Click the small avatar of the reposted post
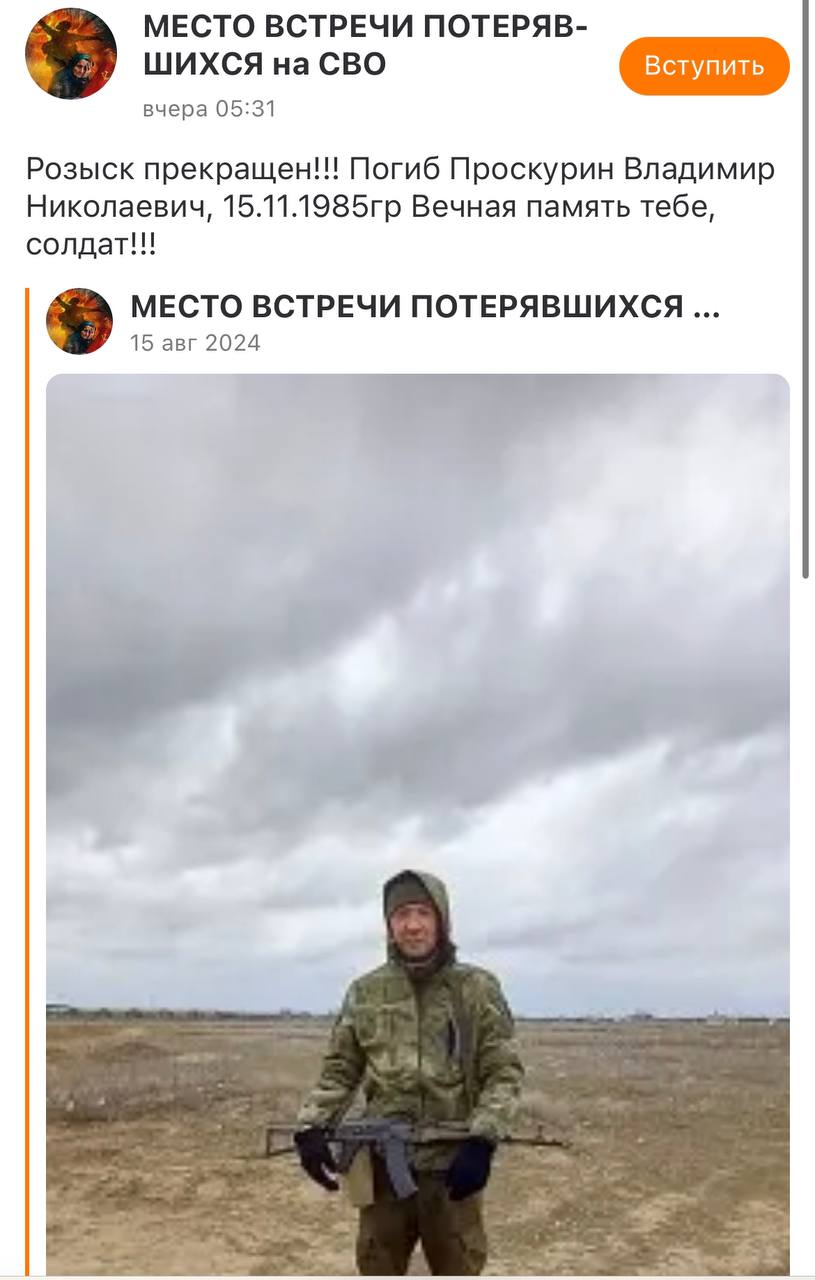 (x=79, y=321)
